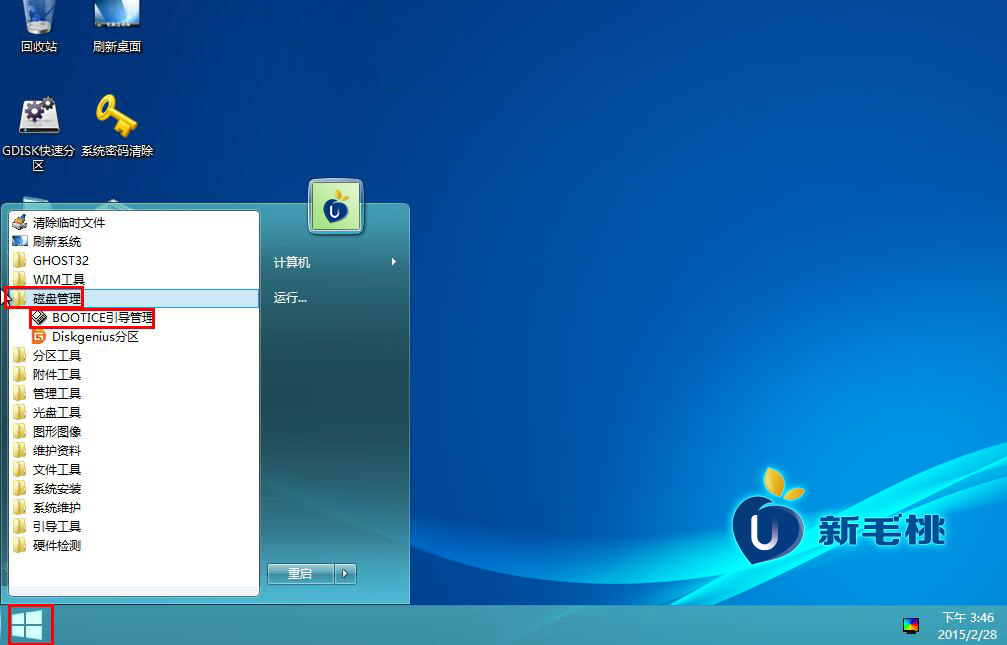
Task: Expand the 系统维护 folder
Action: tap(134, 508)
